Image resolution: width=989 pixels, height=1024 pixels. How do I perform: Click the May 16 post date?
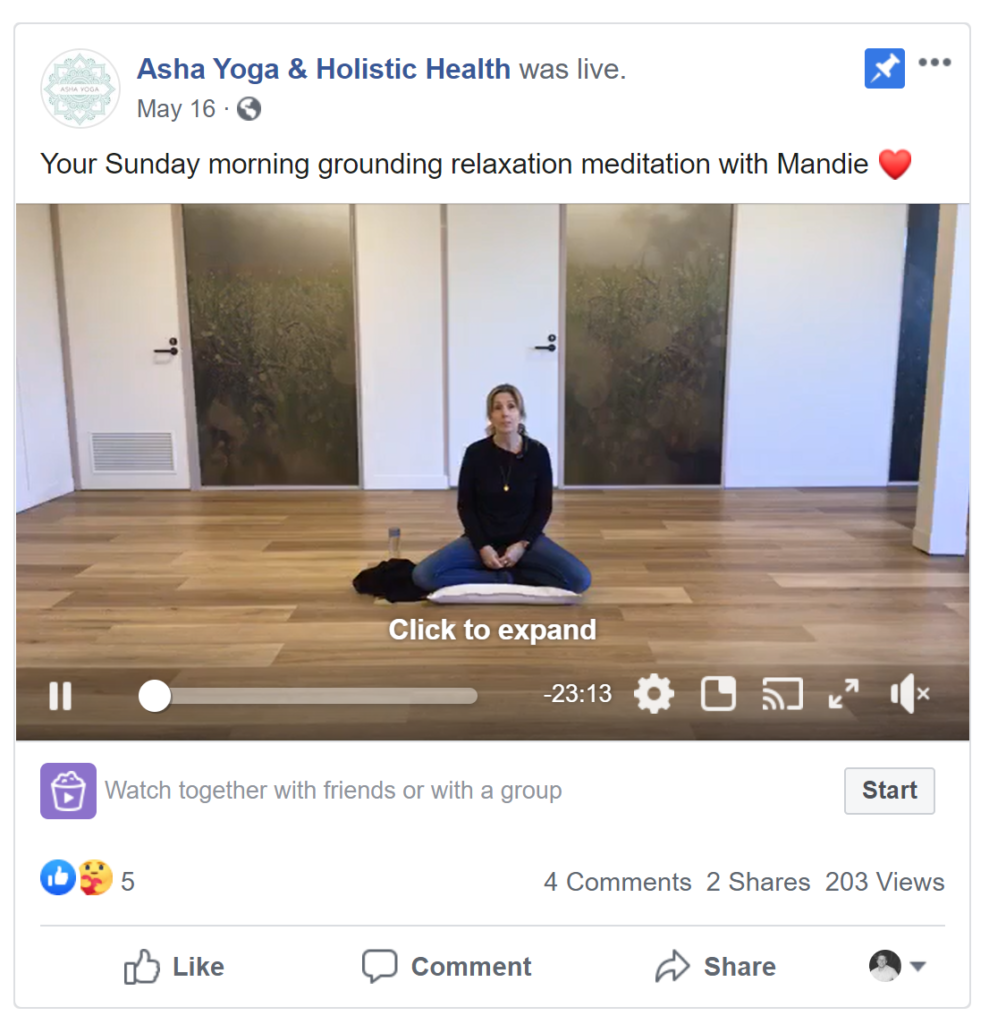pos(176,109)
